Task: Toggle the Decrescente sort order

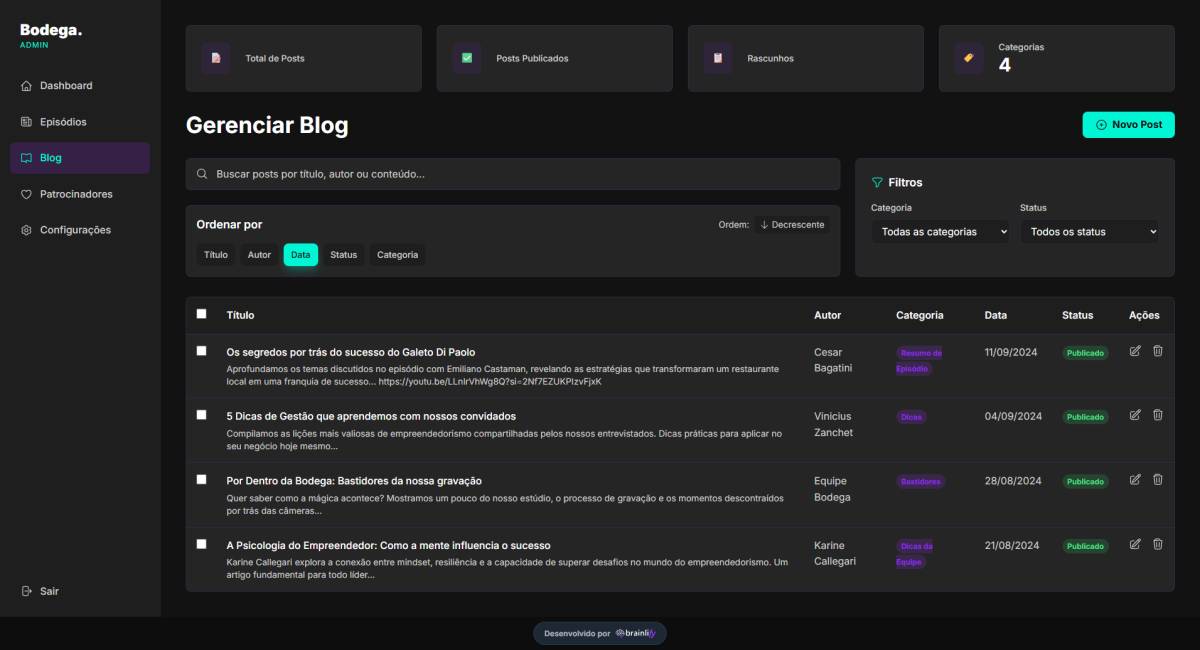Action: (792, 225)
